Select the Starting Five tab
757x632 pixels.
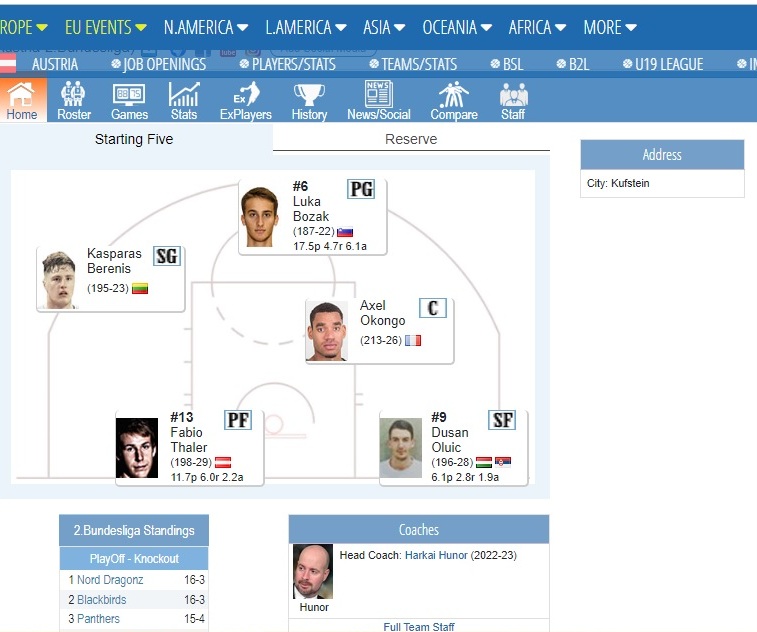[134, 139]
